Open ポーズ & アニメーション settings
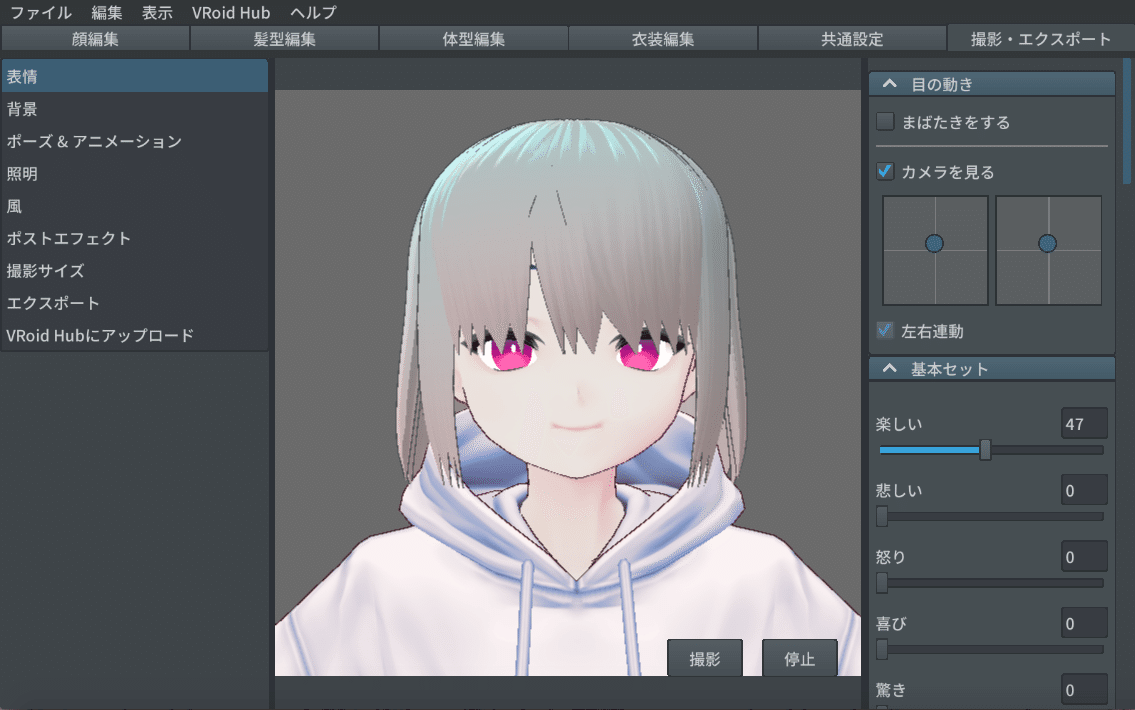The width and height of the screenshot is (1135, 710). pyautogui.click(x=135, y=141)
